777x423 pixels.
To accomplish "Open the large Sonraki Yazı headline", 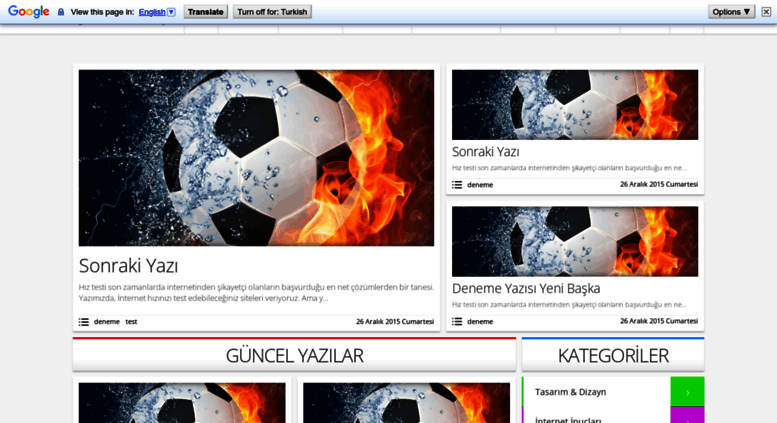I will 128,266.
